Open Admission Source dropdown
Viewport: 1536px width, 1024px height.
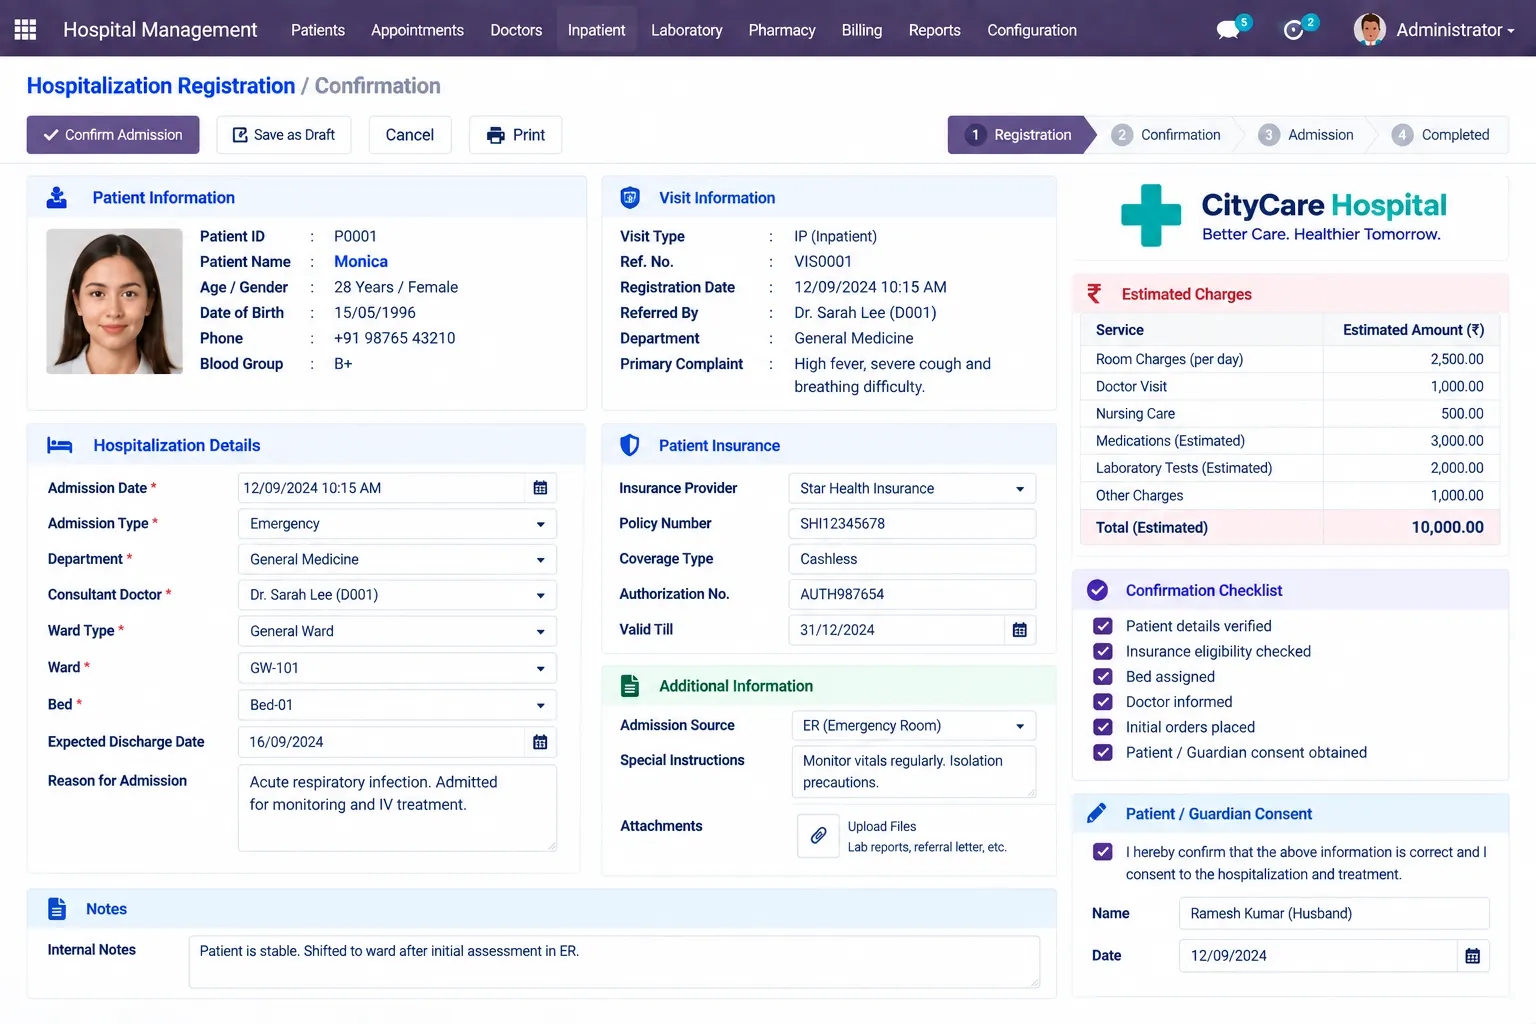click(914, 725)
